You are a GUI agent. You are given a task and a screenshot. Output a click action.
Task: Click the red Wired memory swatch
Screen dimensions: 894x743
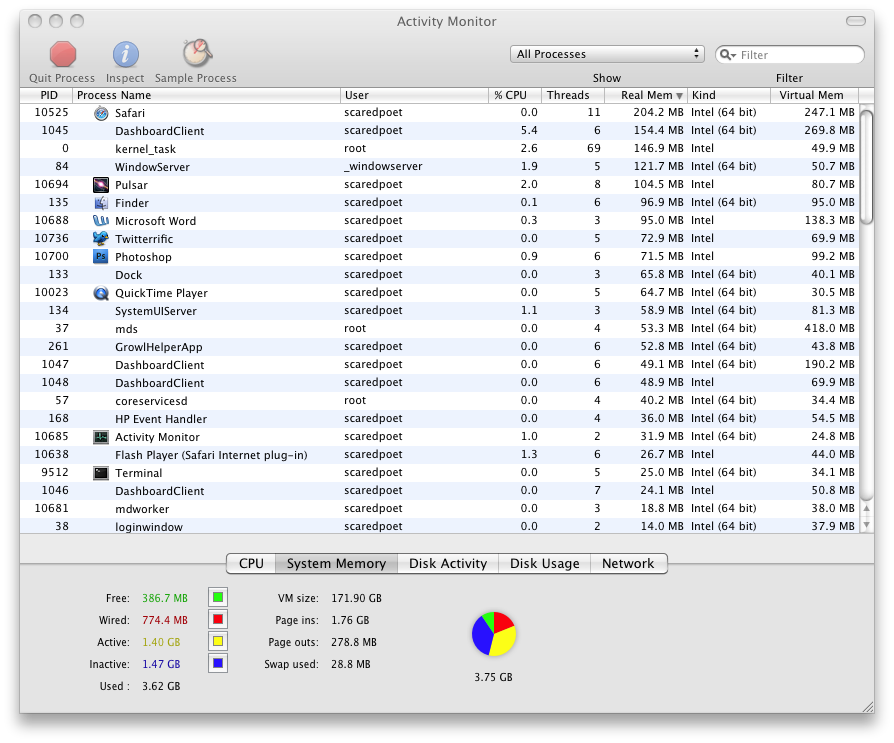pos(218,619)
